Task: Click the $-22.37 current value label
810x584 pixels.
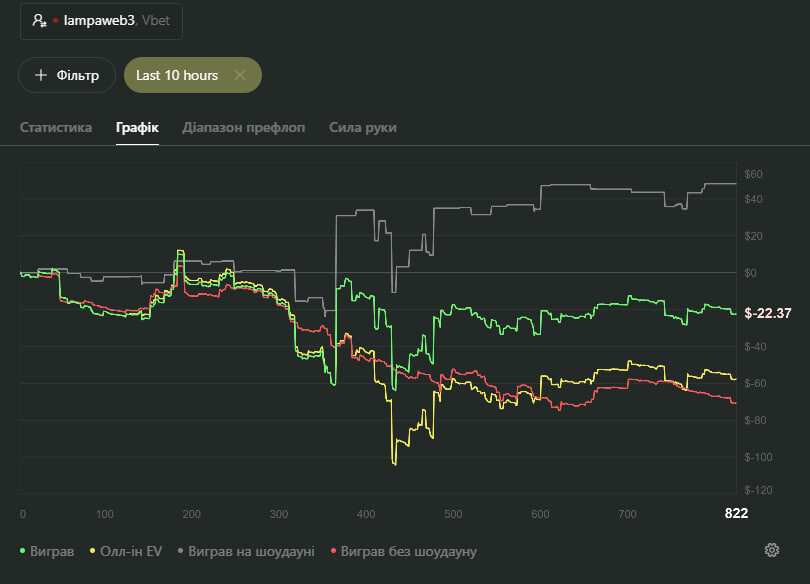Action: coord(767,314)
